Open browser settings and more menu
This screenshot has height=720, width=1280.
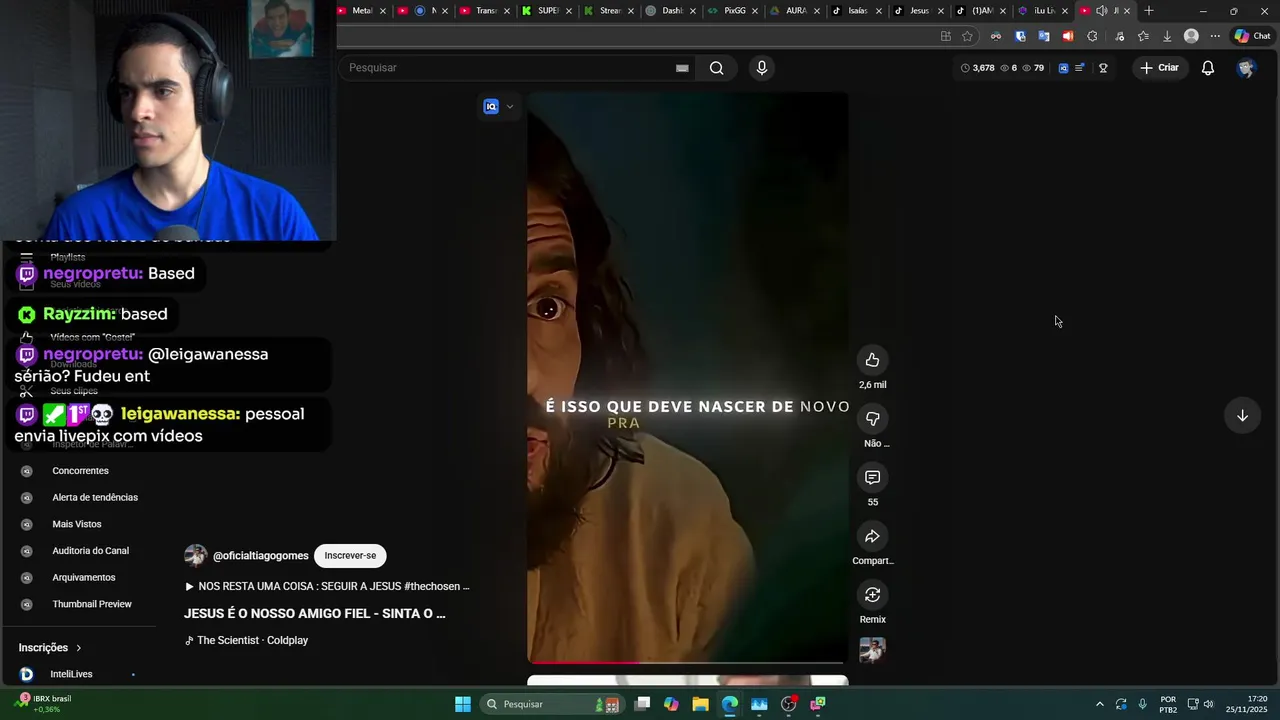tap(1215, 36)
